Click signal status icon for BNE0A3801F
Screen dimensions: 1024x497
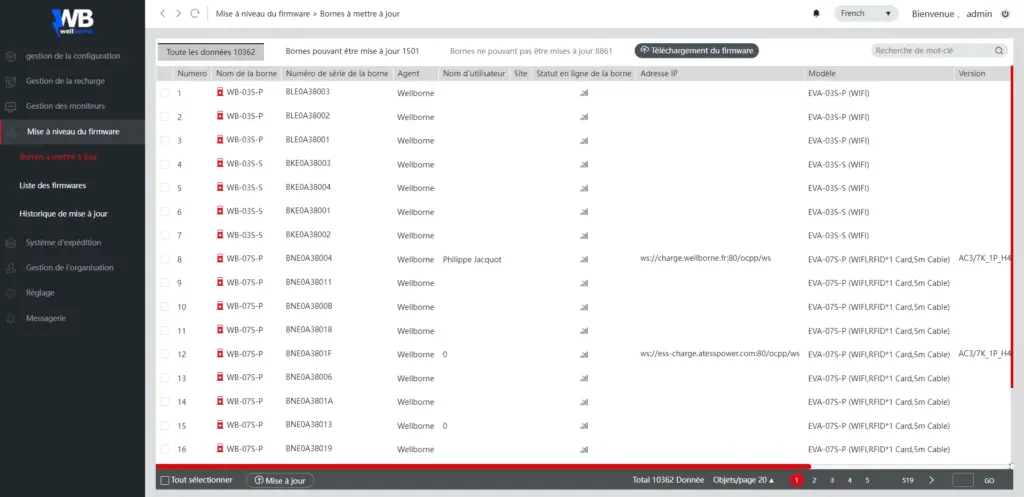pos(584,355)
